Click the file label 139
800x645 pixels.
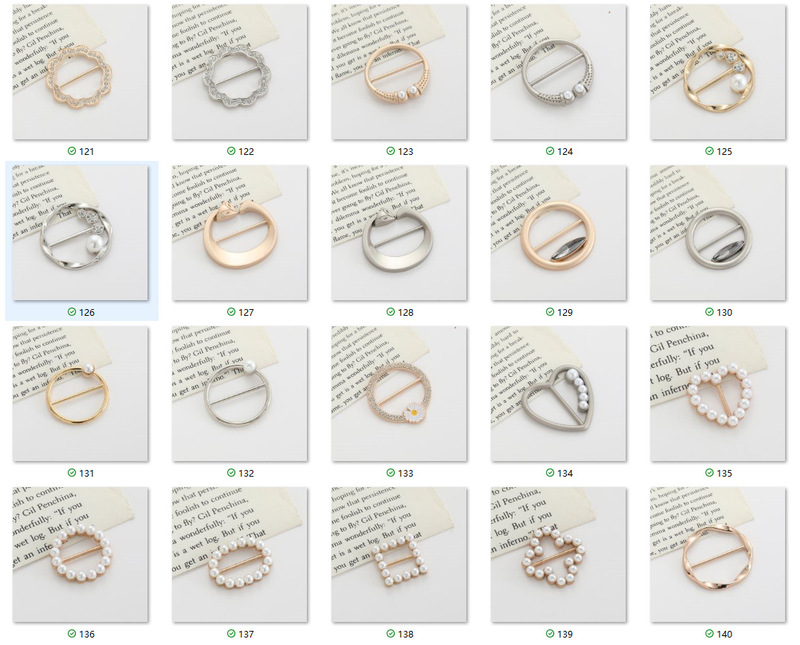[x=565, y=634]
